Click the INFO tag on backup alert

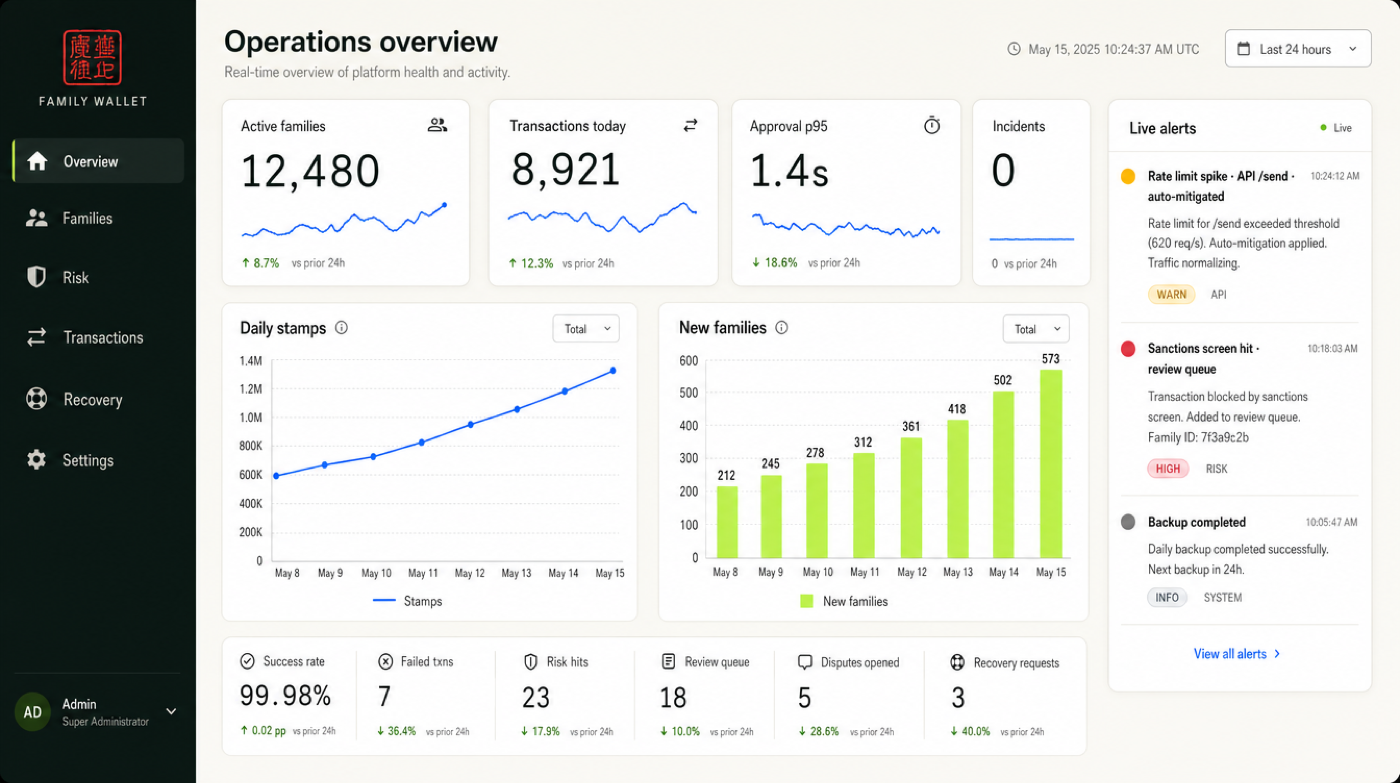click(x=1167, y=597)
